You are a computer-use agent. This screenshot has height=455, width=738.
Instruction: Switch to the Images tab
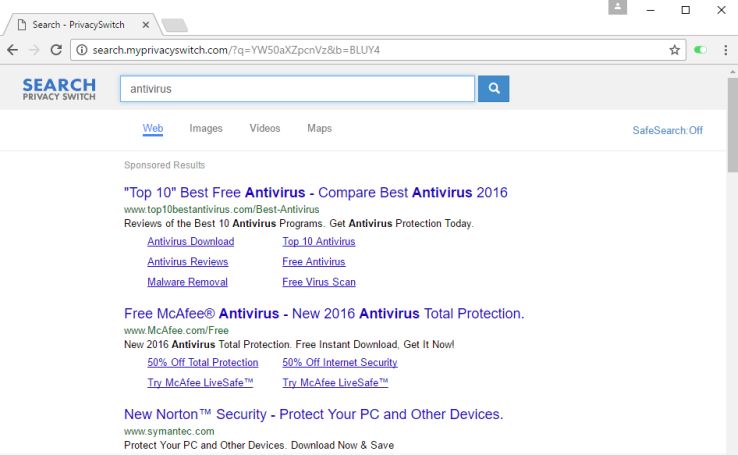(x=206, y=128)
